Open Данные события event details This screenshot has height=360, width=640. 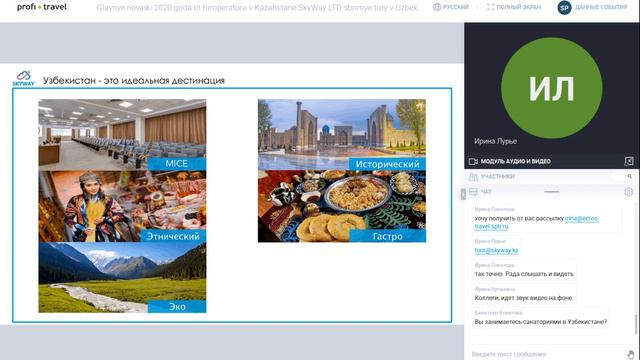[x=601, y=7]
